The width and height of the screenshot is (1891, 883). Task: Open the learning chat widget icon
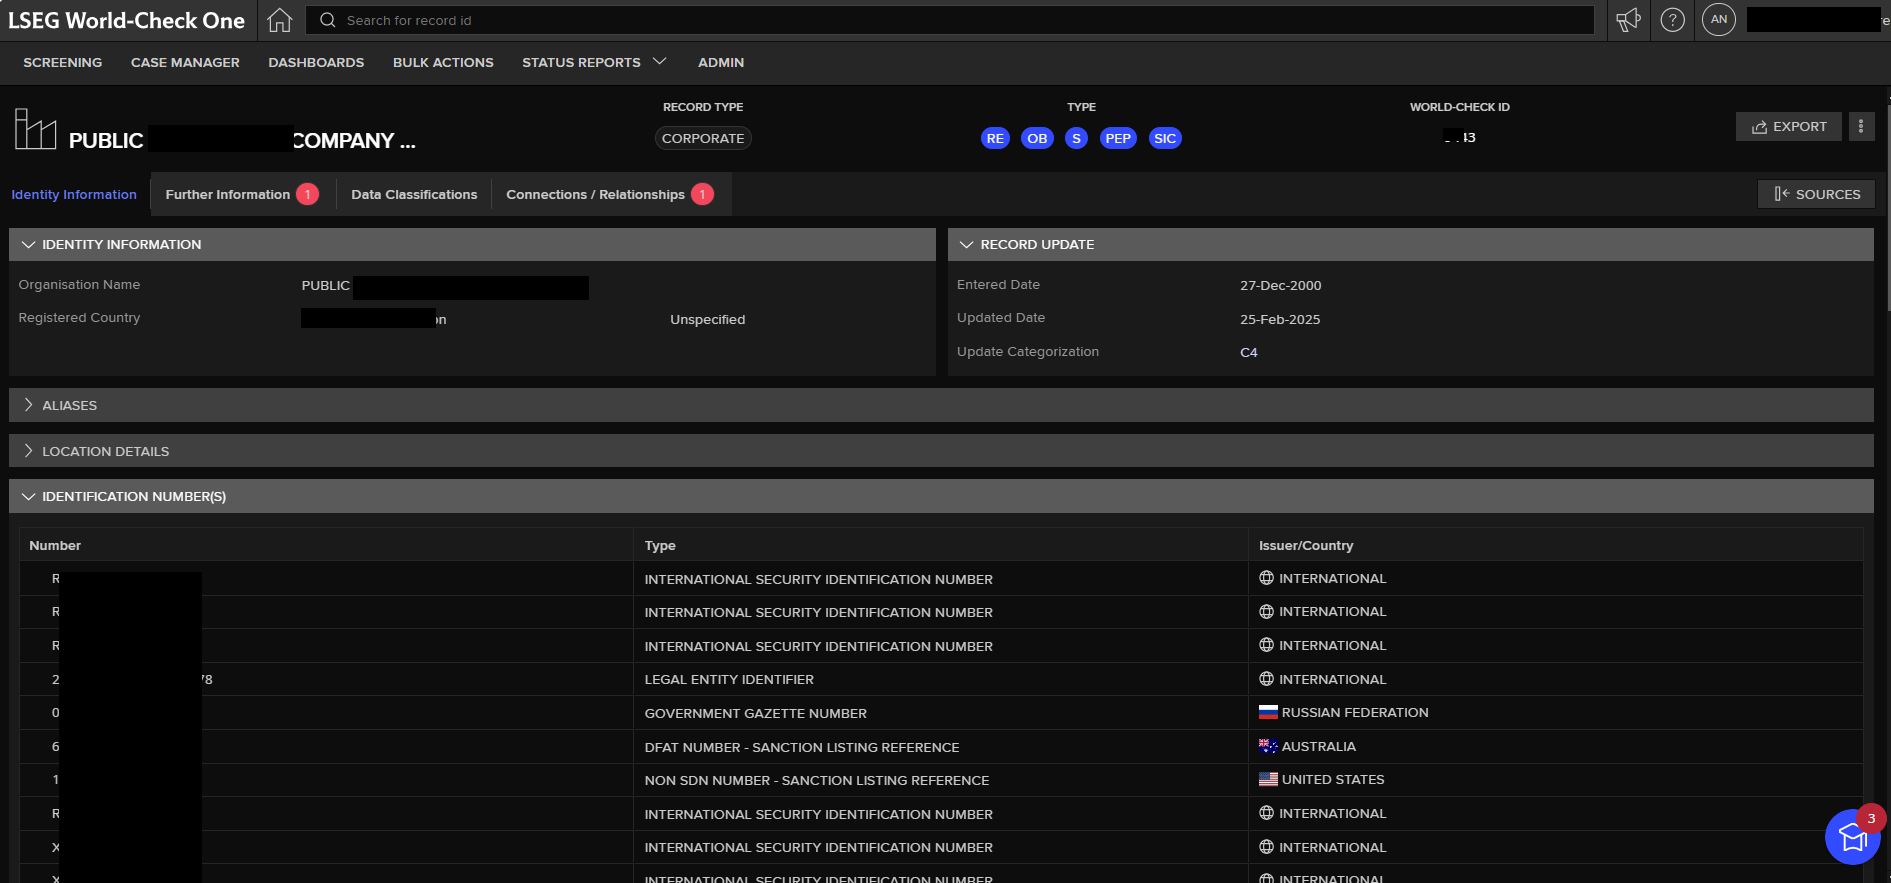(x=1853, y=837)
